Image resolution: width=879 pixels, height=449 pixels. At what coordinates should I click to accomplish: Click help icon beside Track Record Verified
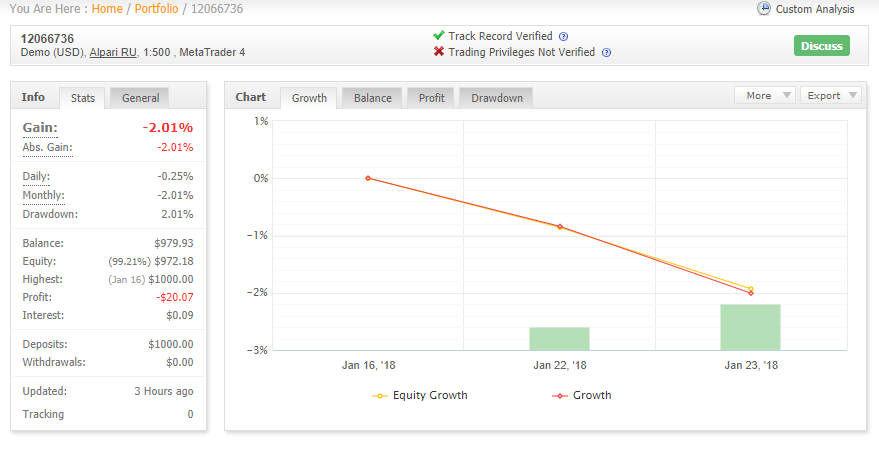563,36
